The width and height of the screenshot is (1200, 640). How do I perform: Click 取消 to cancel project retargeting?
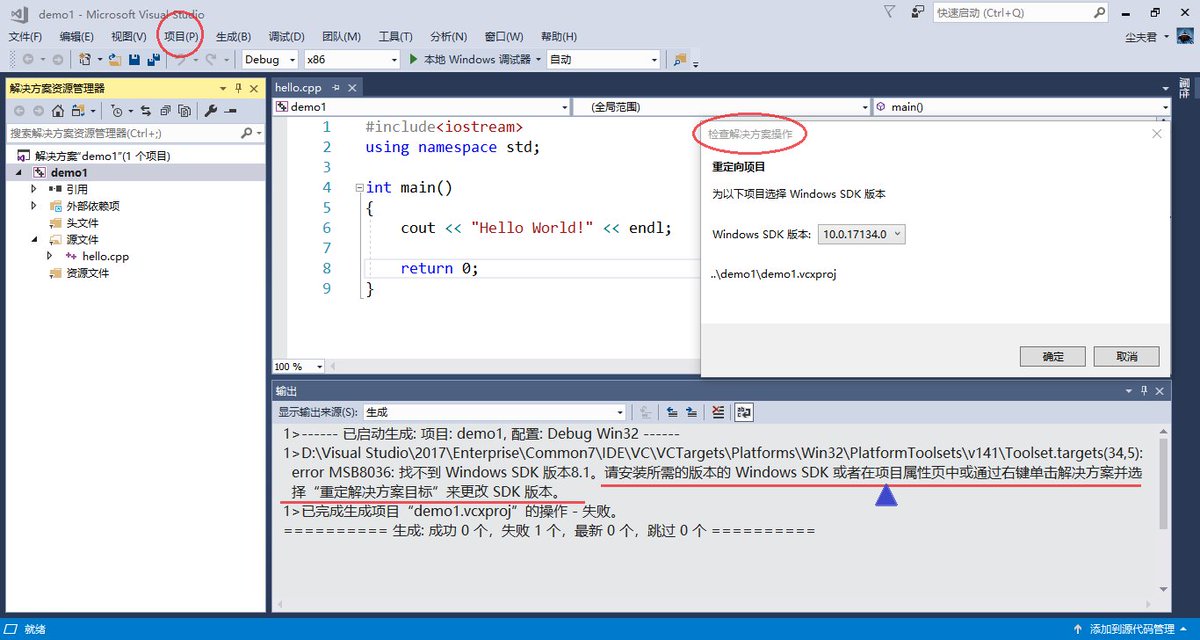[x=1128, y=356]
